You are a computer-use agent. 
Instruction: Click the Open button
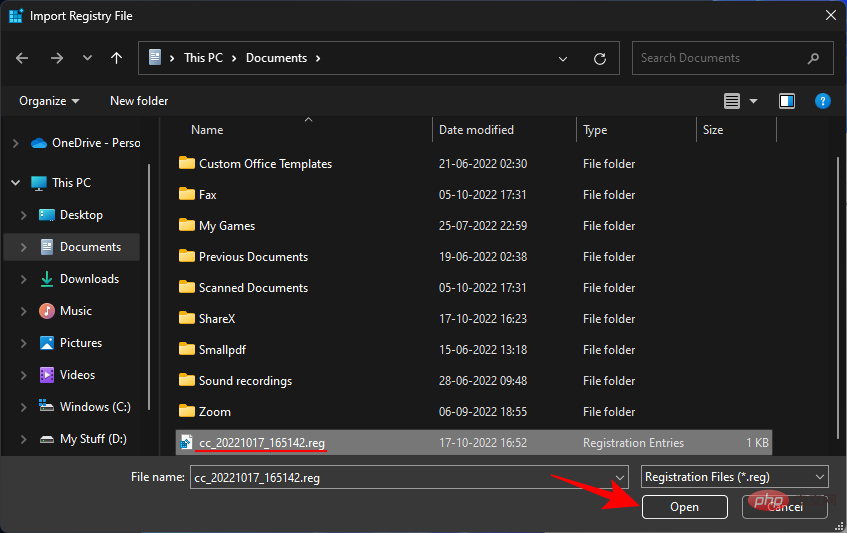pyautogui.click(x=684, y=507)
